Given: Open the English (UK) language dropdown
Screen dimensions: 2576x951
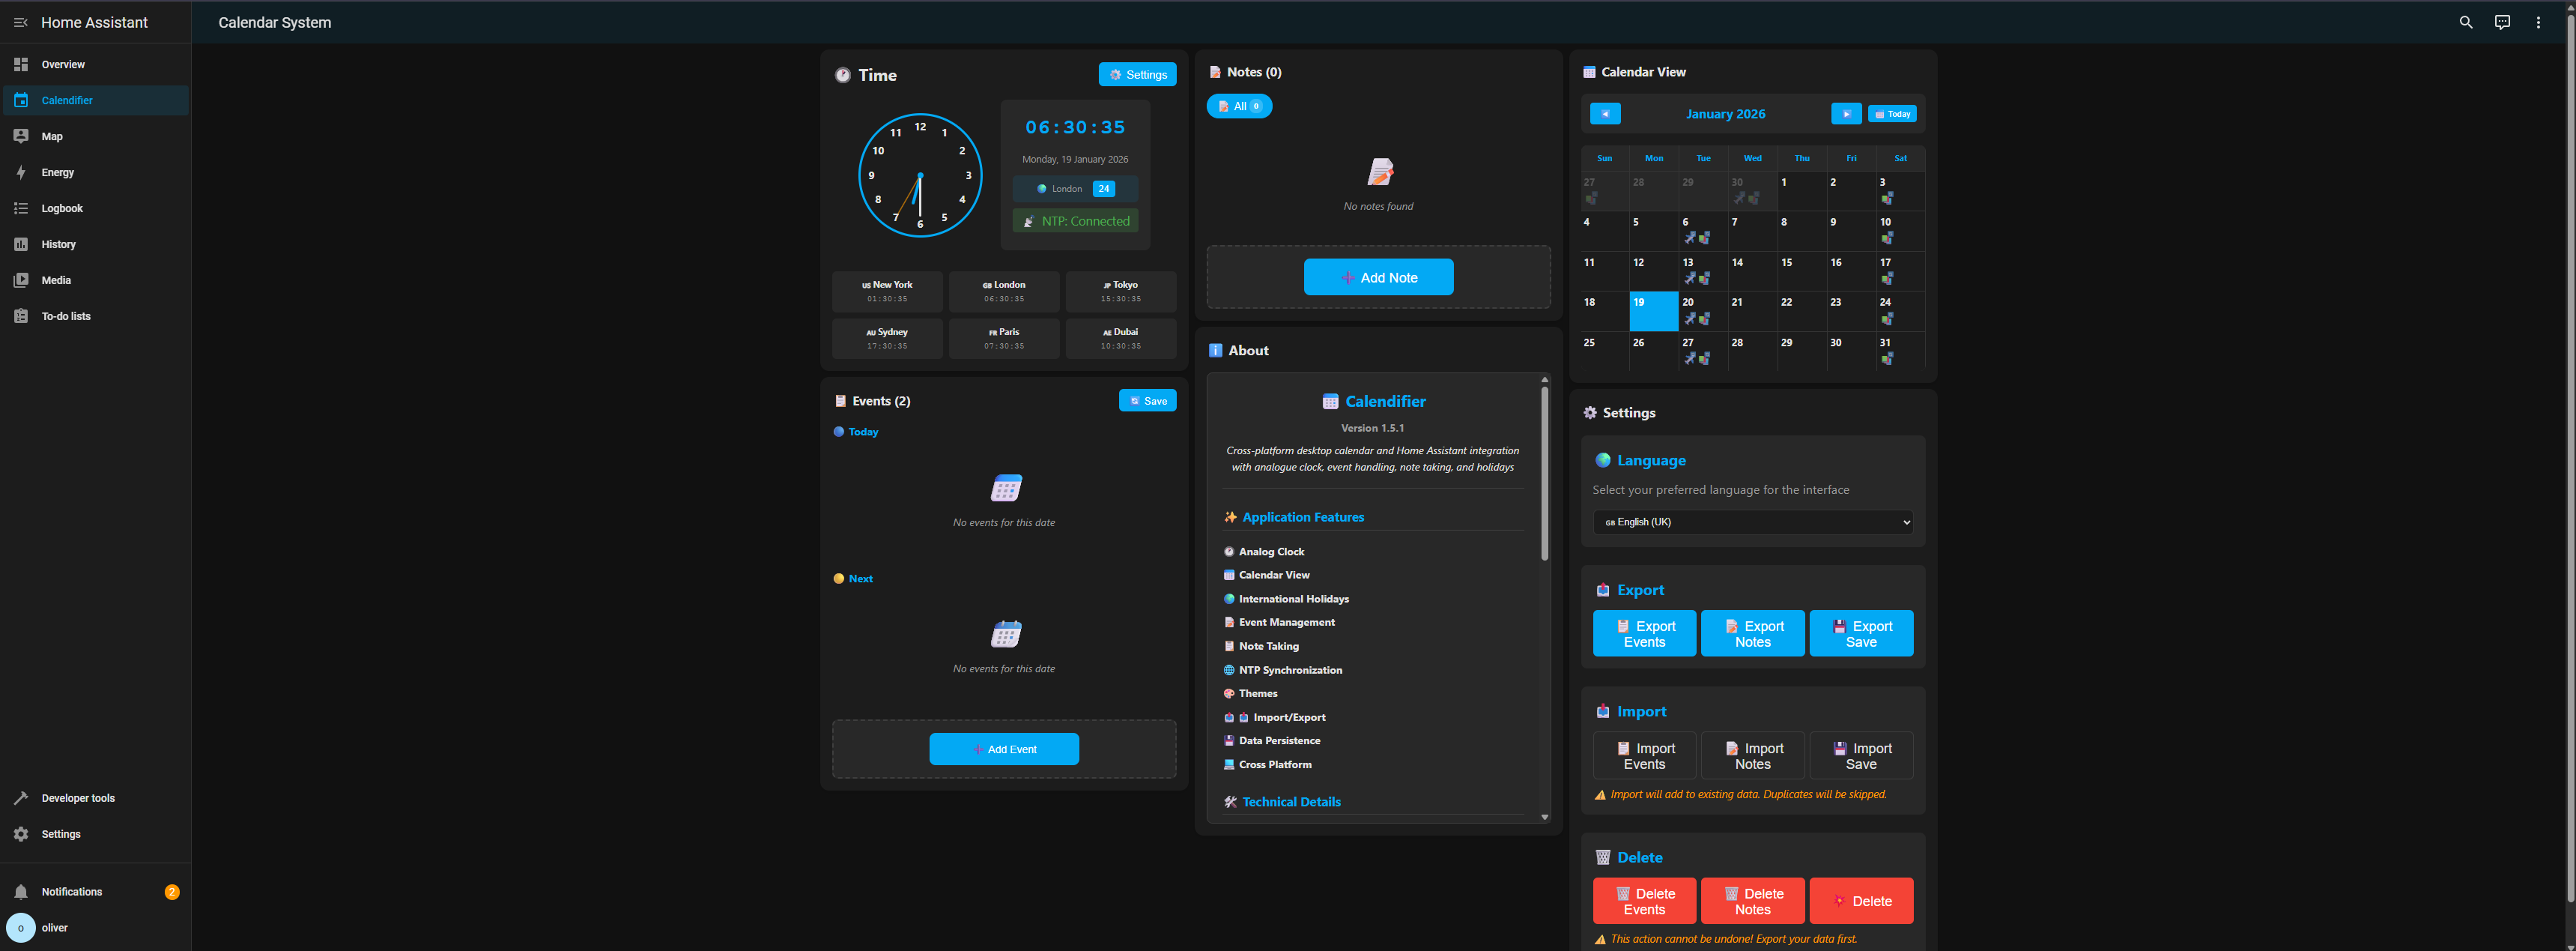Looking at the screenshot, I should [x=1752, y=522].
